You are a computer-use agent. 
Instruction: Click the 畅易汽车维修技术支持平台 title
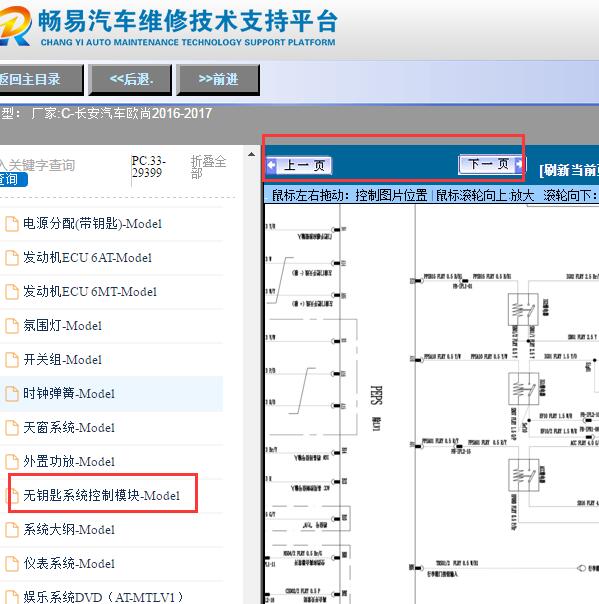click(188, 21)
